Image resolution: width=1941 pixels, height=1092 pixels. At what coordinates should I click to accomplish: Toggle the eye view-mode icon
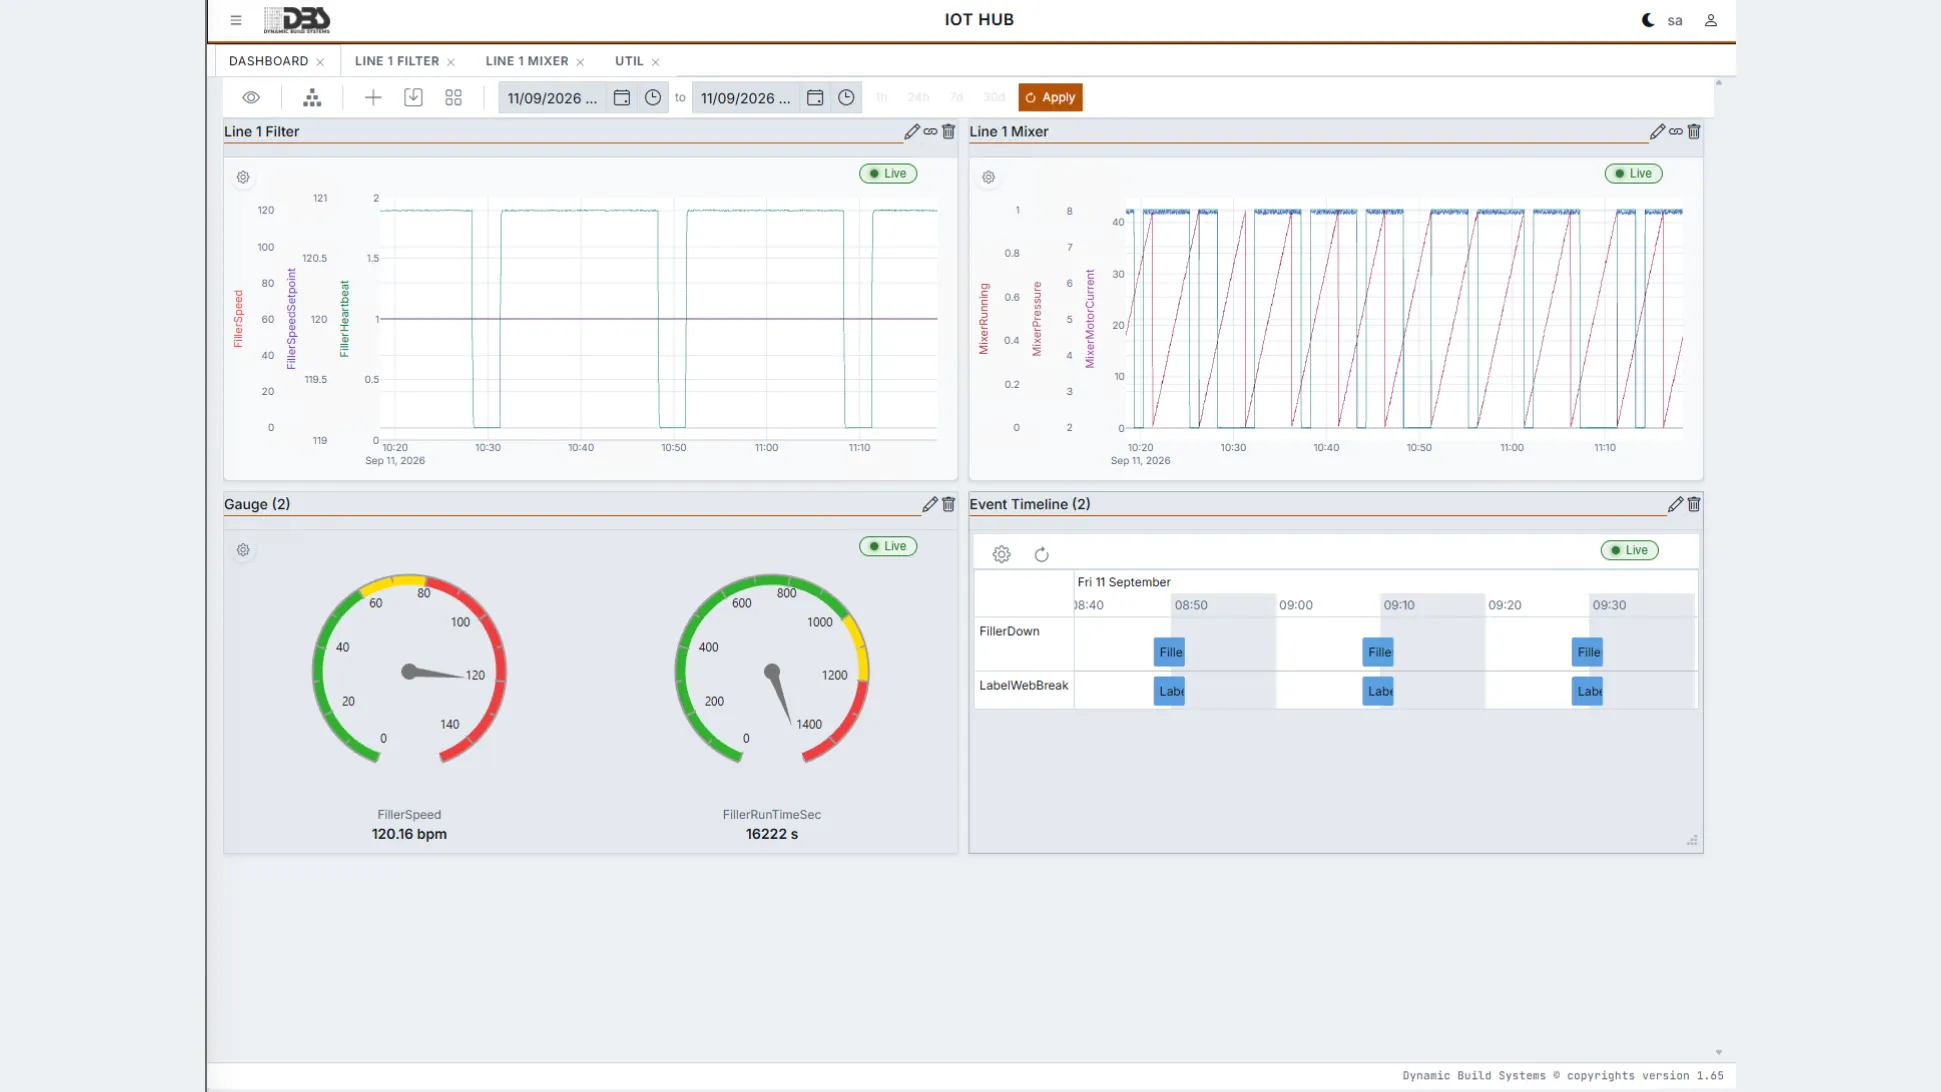(251, 97)
